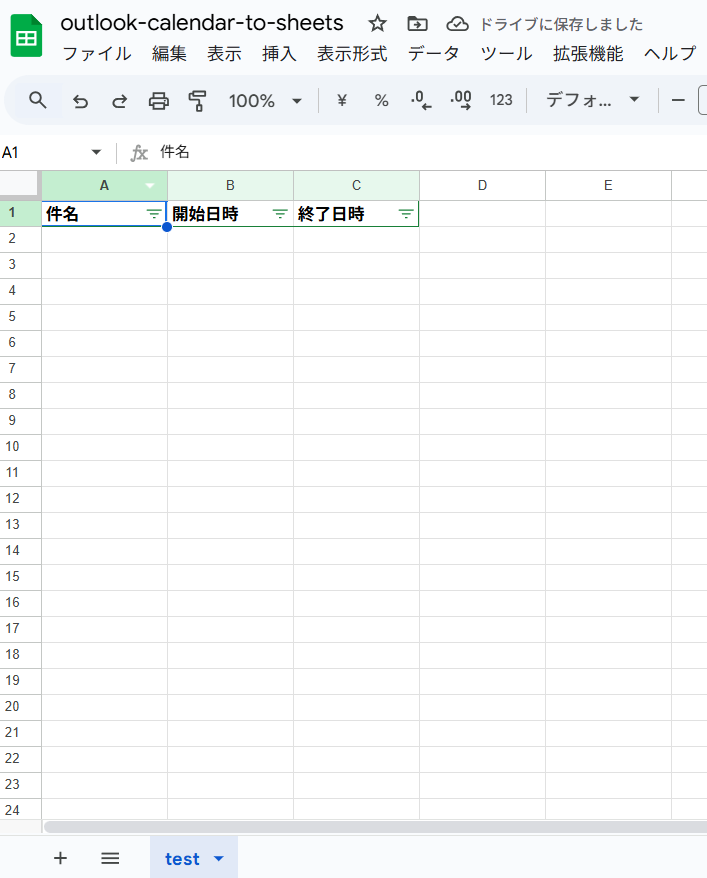Click the print icon

coord(158,100)
